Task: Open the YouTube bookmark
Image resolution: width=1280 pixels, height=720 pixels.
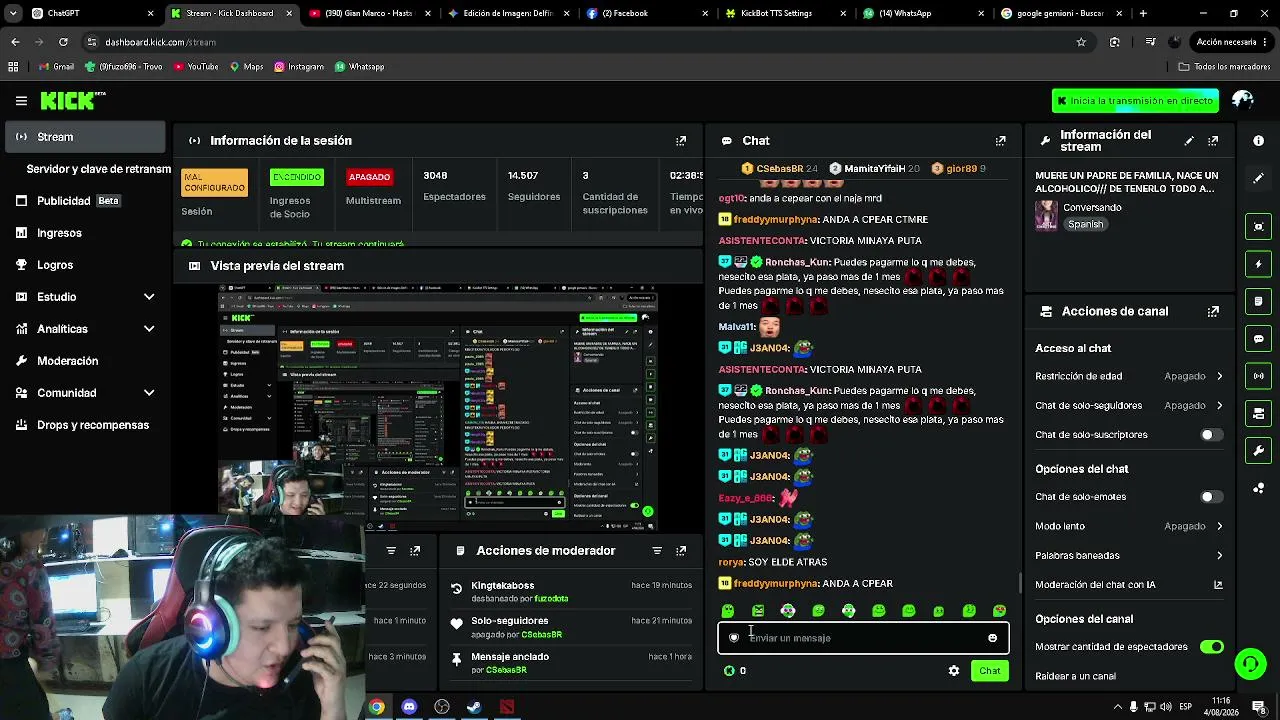Action: (196, 67)
